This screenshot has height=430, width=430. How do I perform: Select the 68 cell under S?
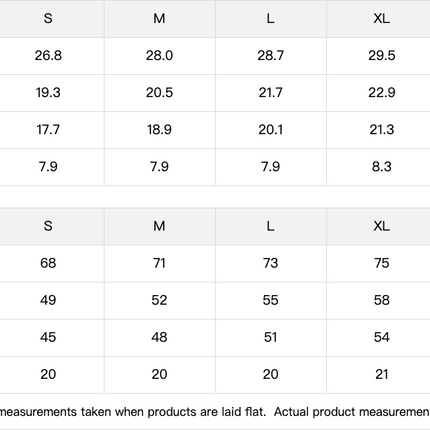pyautogui.click(x=48, y=263)
